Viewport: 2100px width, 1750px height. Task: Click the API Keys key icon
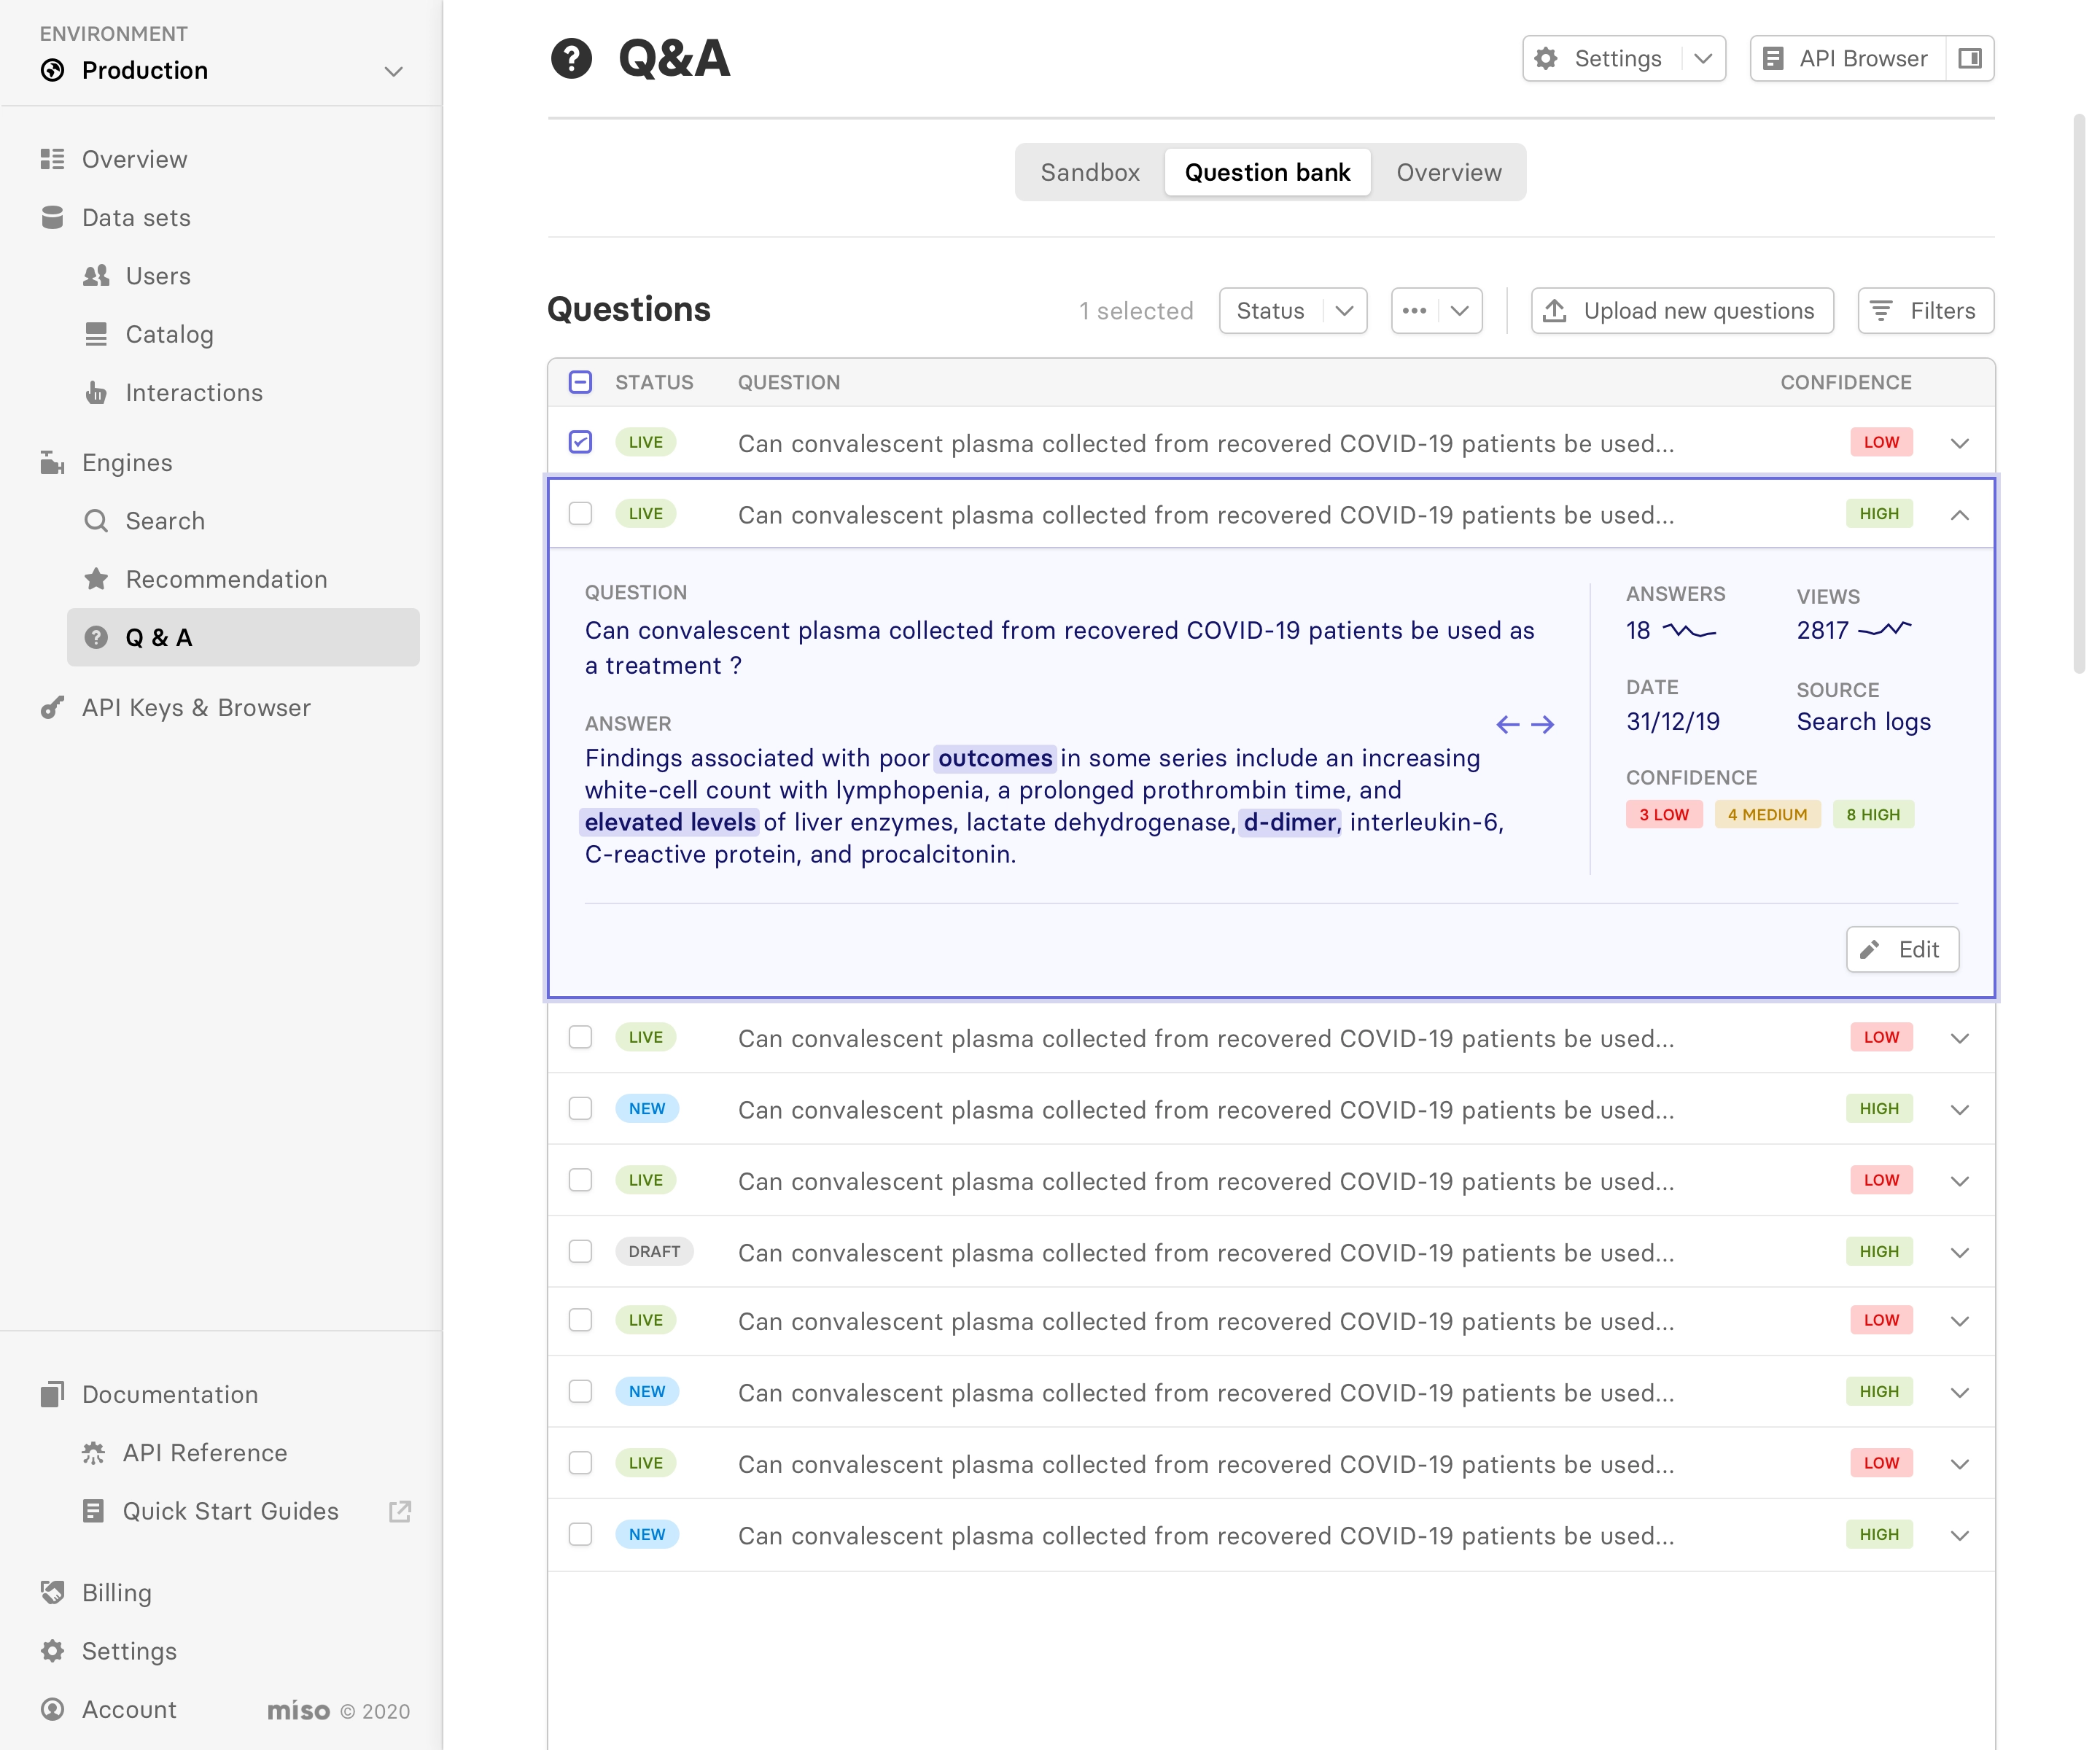click(x=52, y=707)
